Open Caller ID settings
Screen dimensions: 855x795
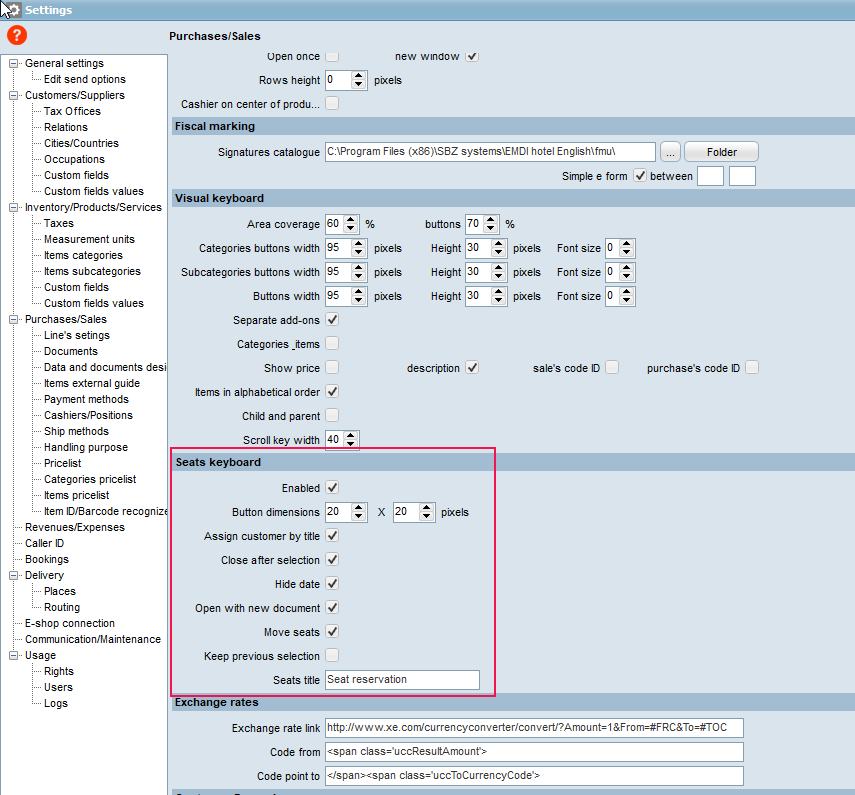click(44, 543)
